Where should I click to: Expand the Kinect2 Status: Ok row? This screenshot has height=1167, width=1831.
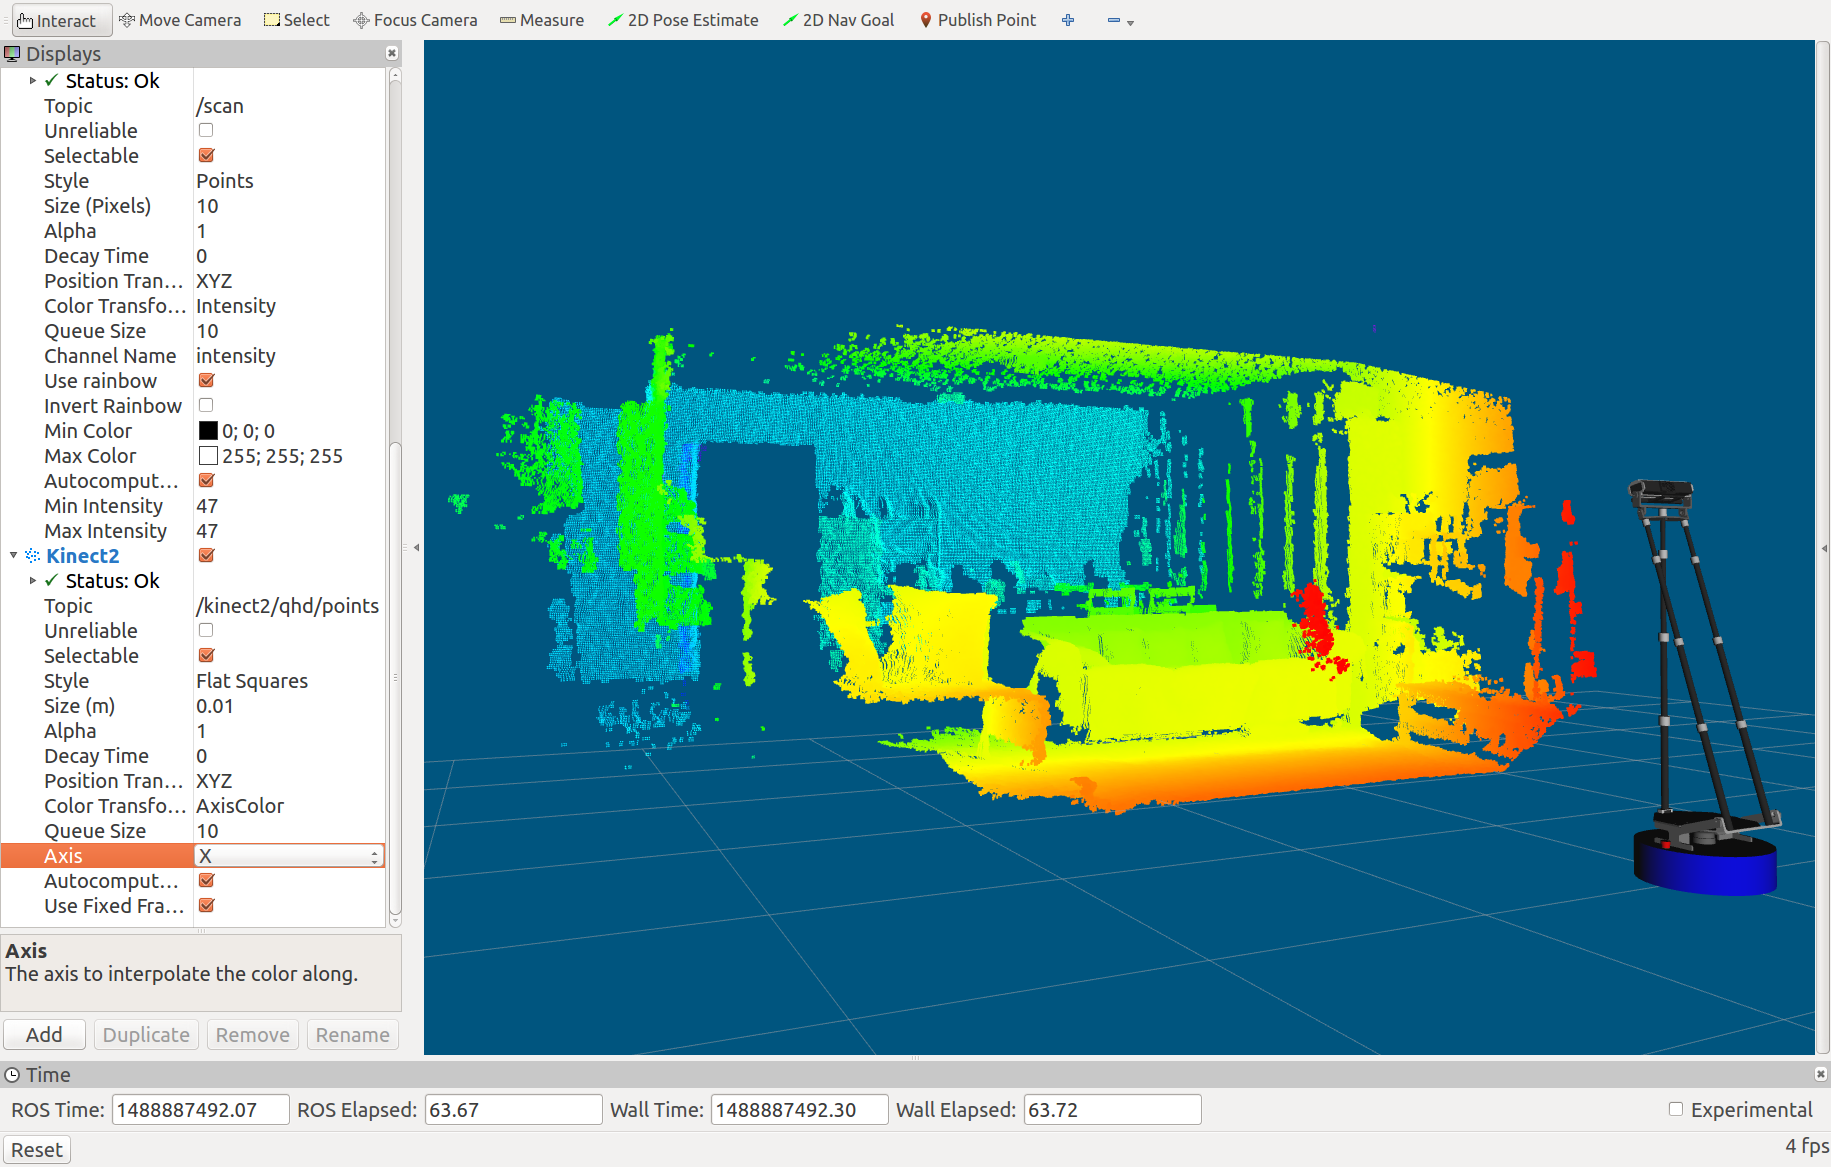pos(33,581)
